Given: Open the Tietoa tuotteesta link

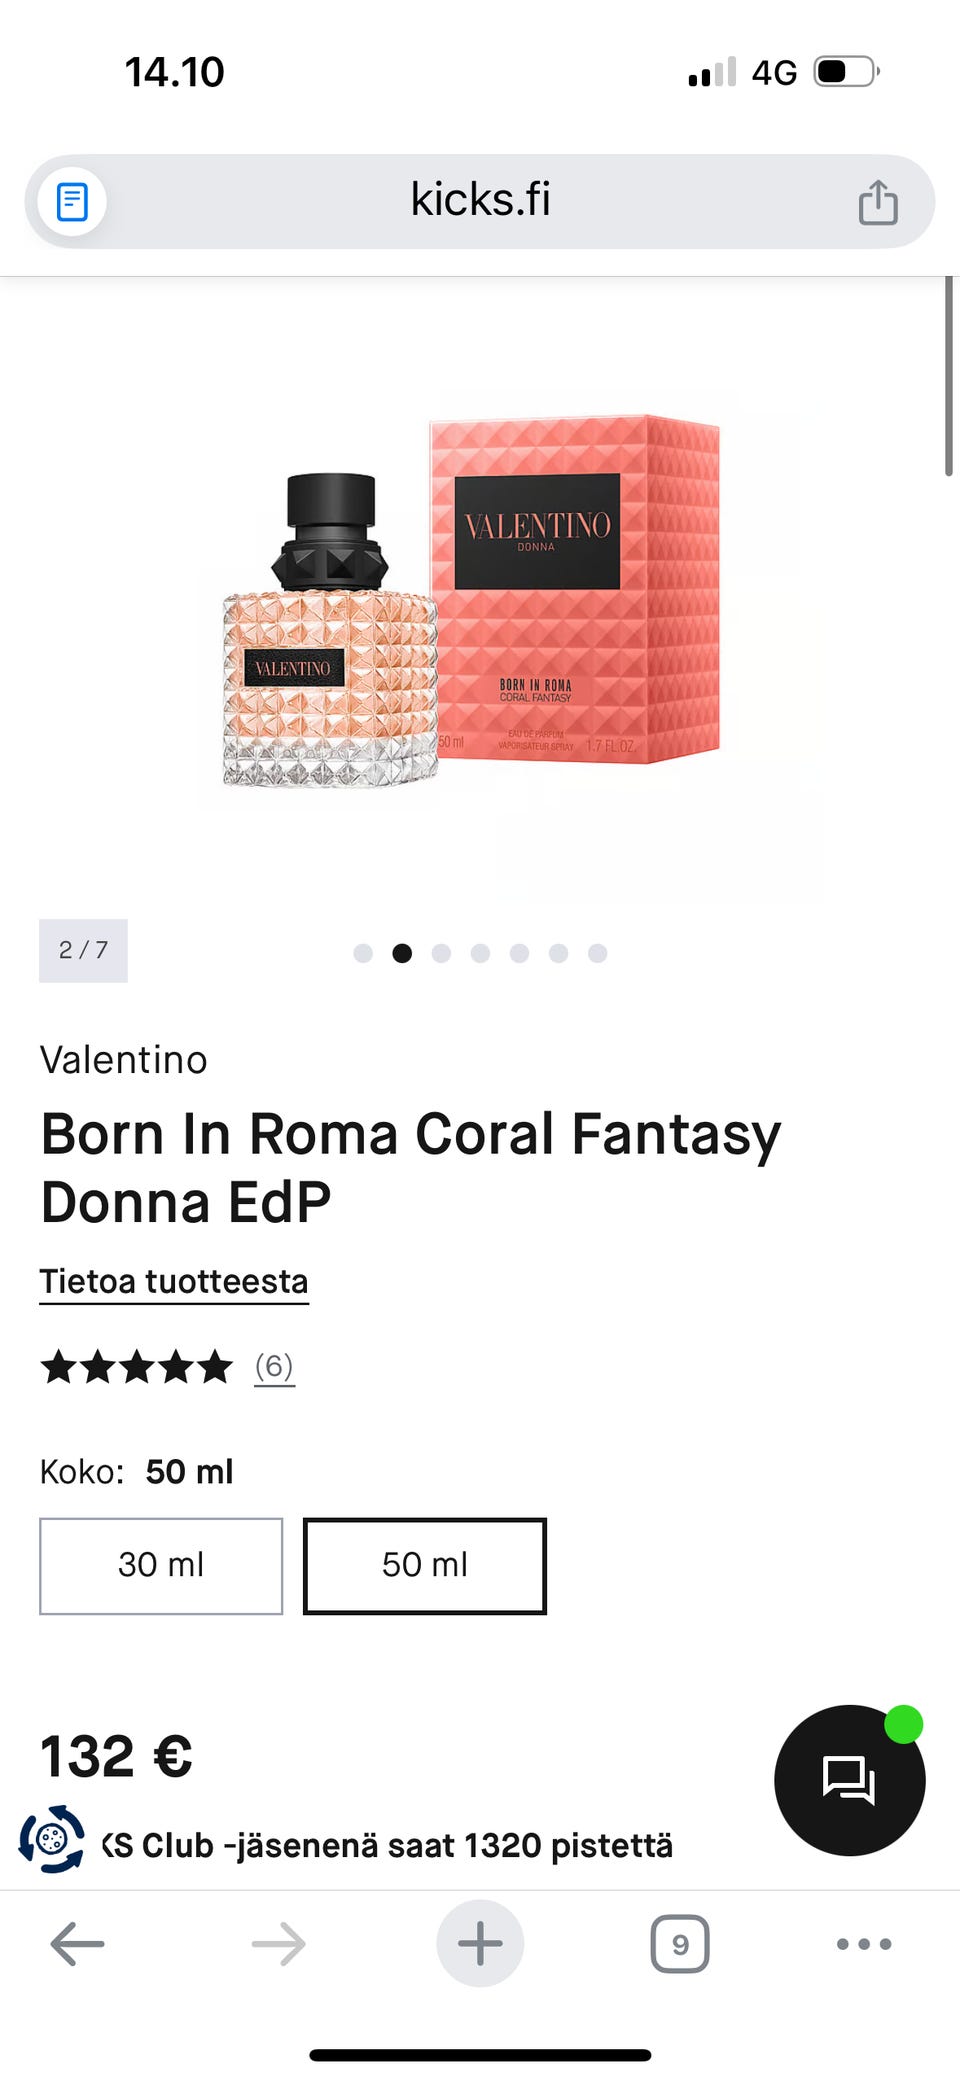Looking at the screenshot, I should (174, 1281).
